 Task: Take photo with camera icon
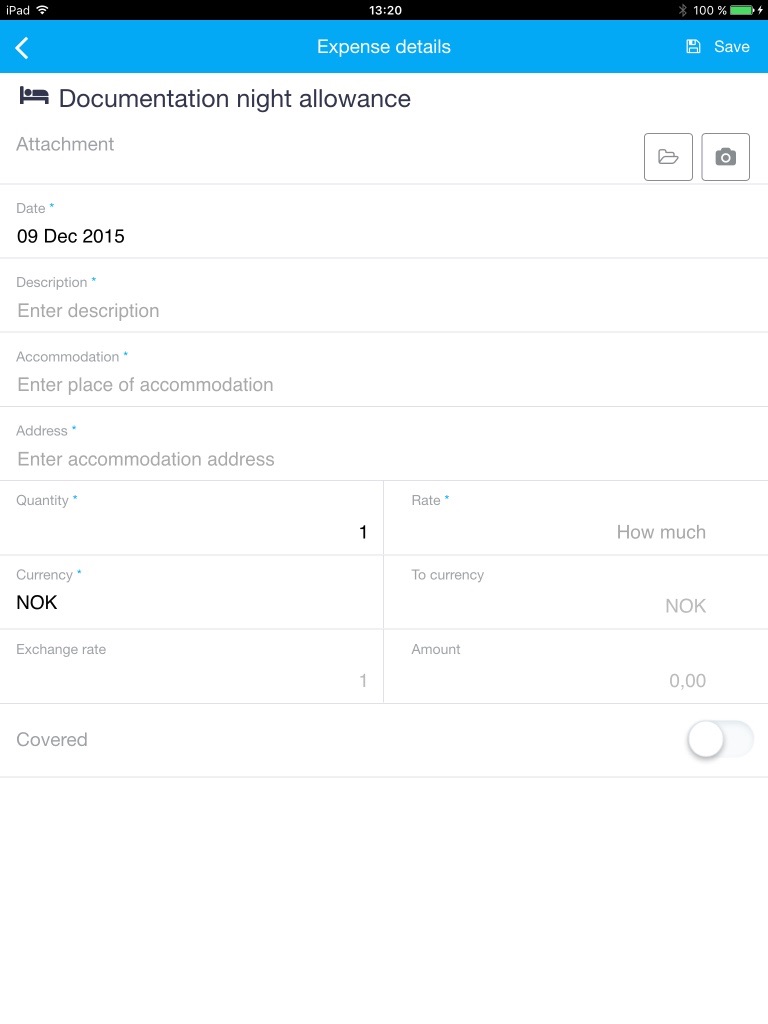point(726,157)
